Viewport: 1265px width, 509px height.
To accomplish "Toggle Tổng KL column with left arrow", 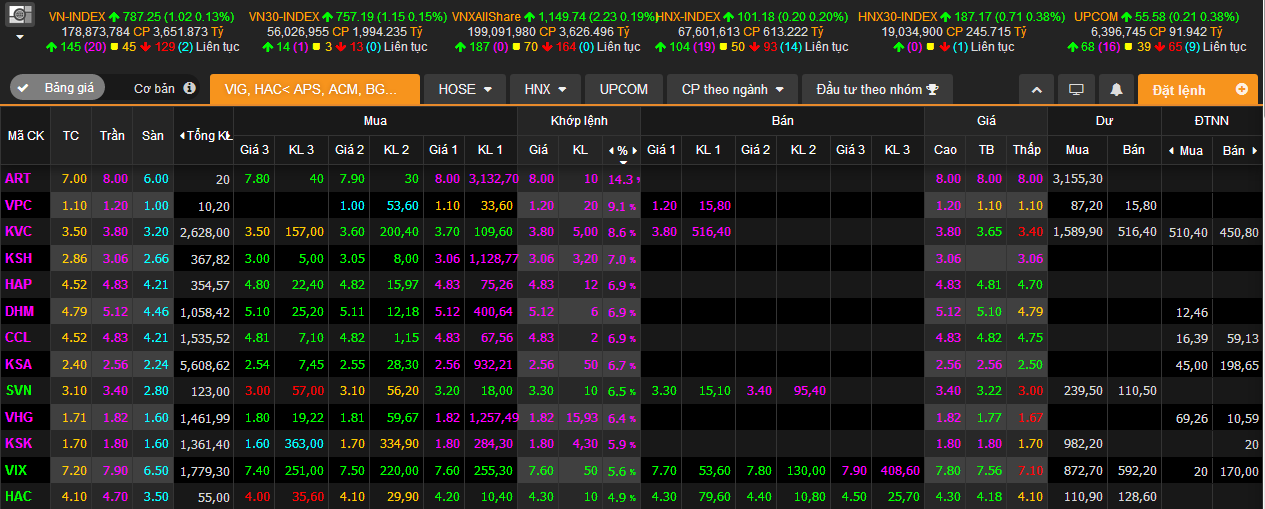I will (181, 136).
